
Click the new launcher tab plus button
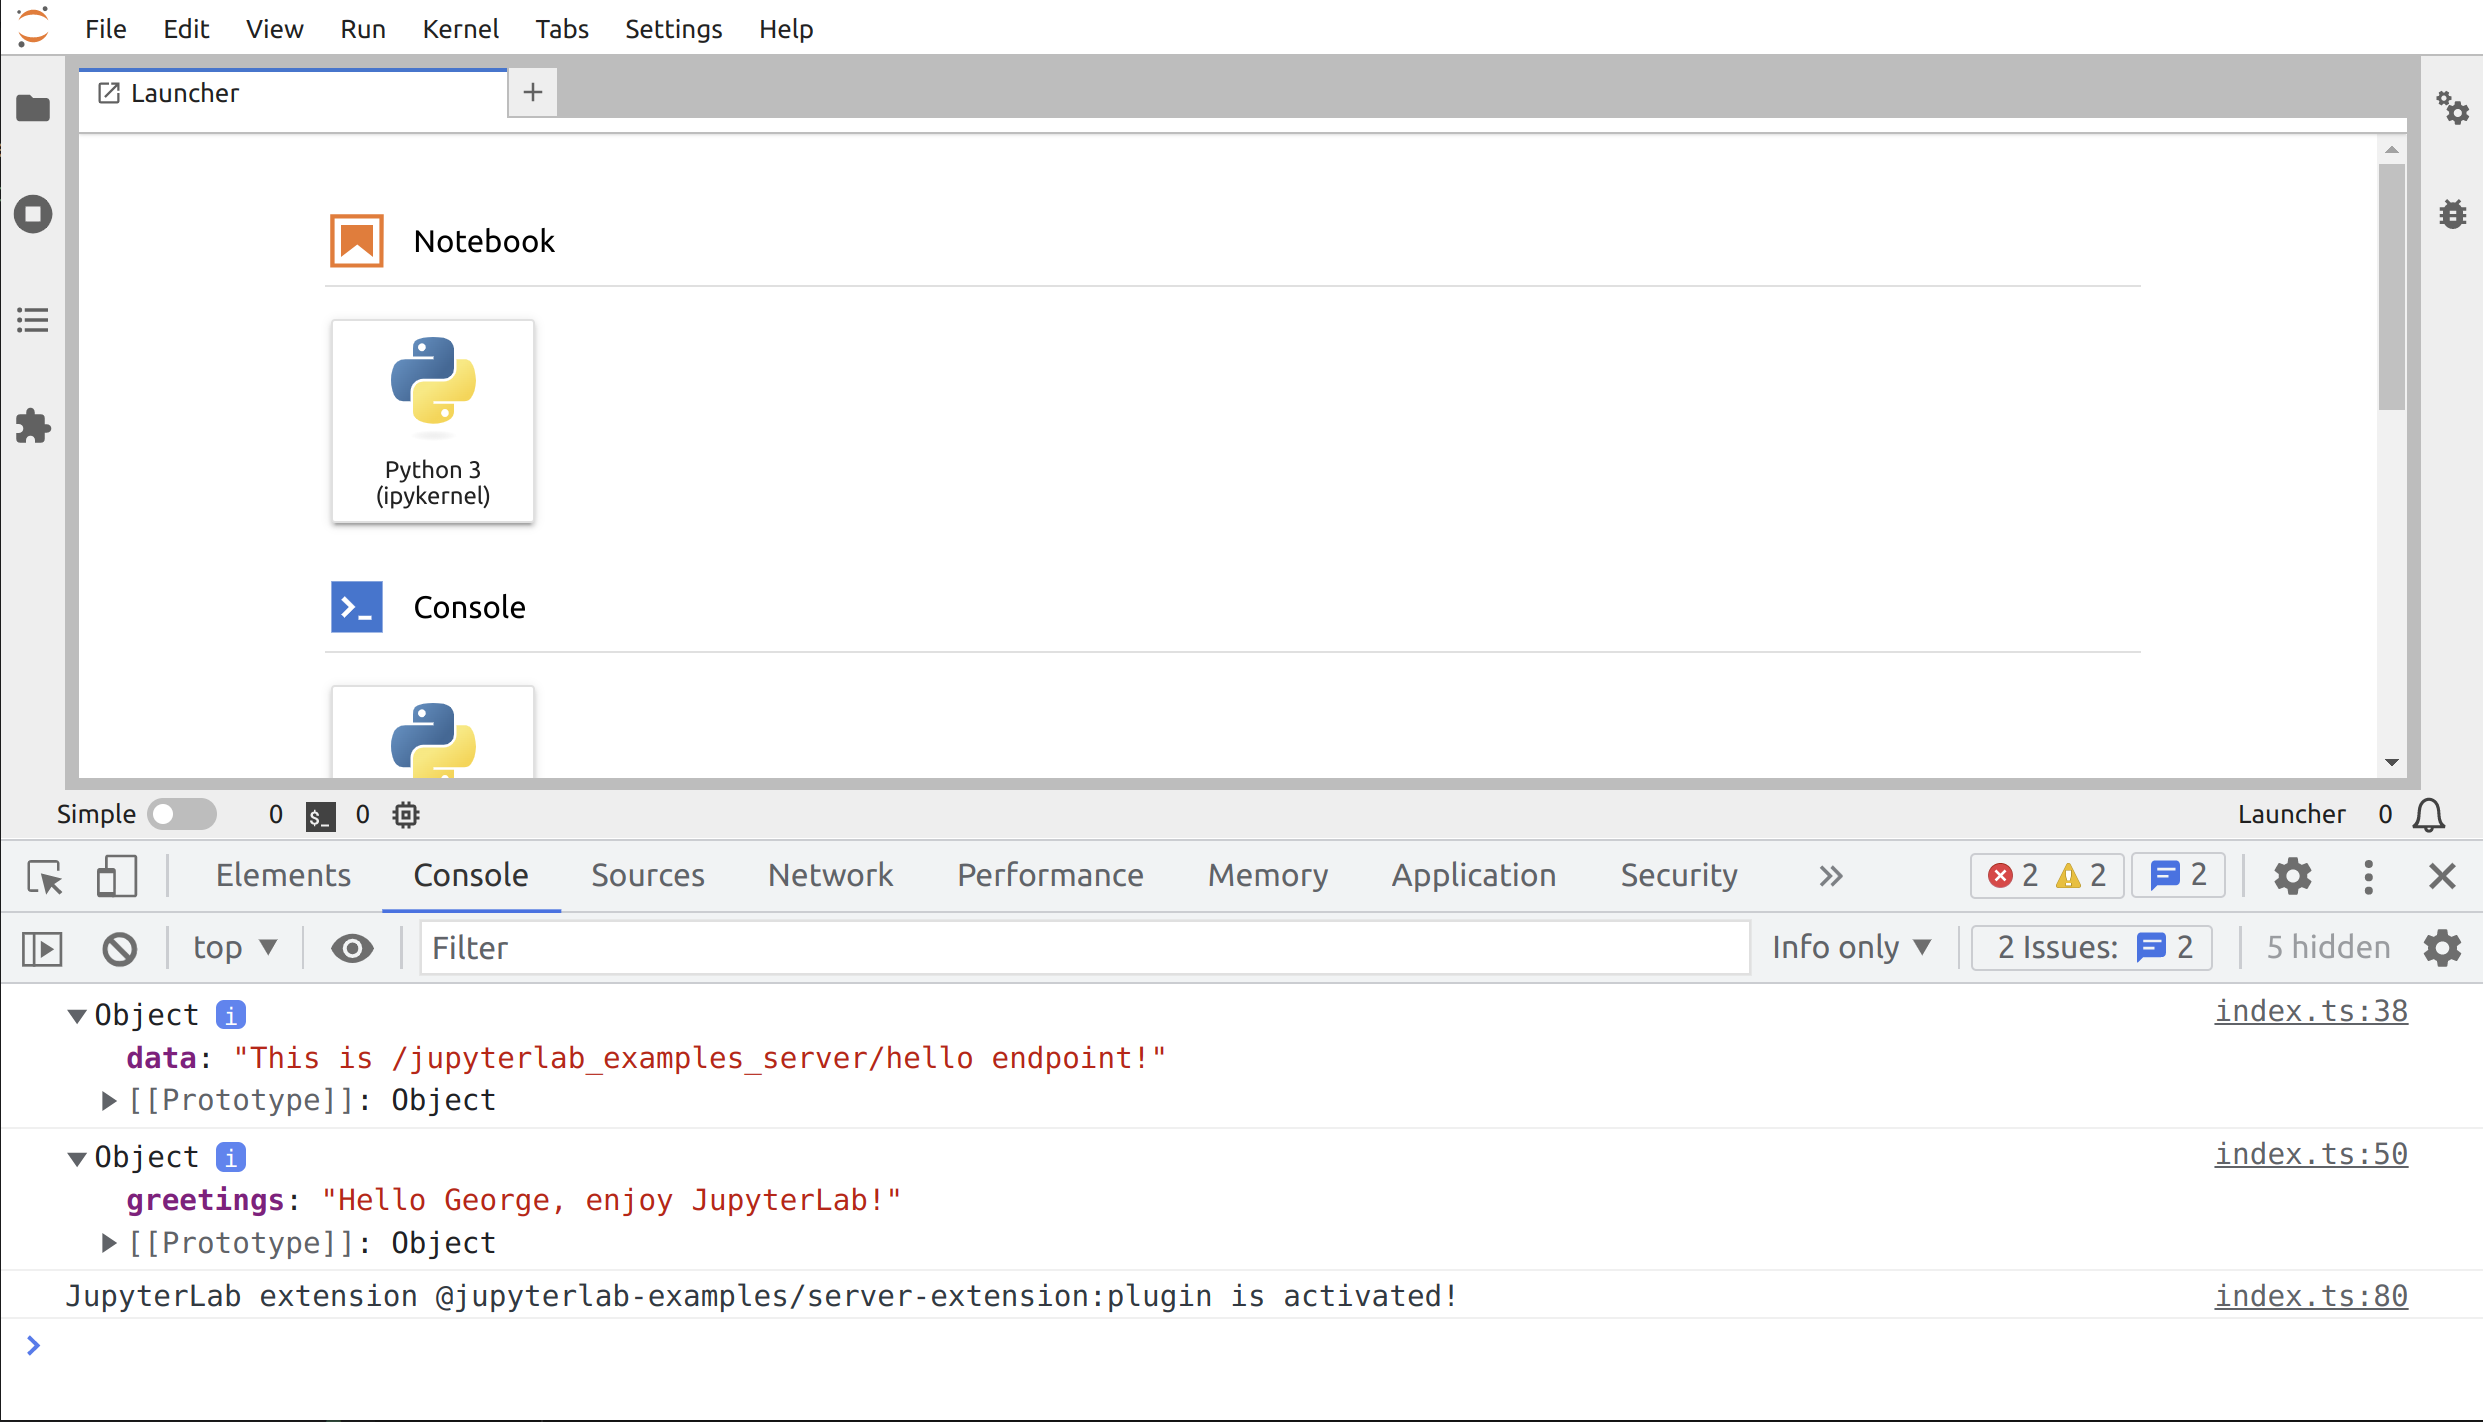[x=532, y=92]
